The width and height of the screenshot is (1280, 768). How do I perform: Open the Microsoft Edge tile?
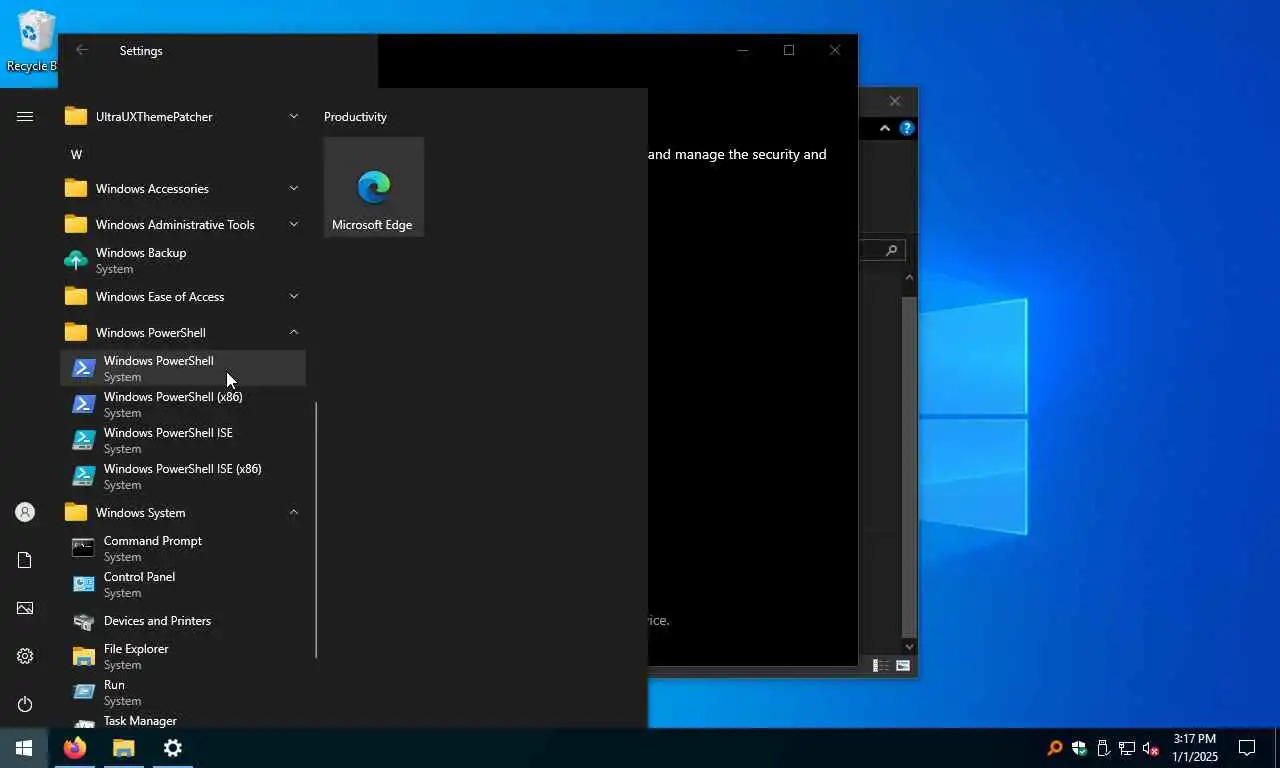click(374, 187)
